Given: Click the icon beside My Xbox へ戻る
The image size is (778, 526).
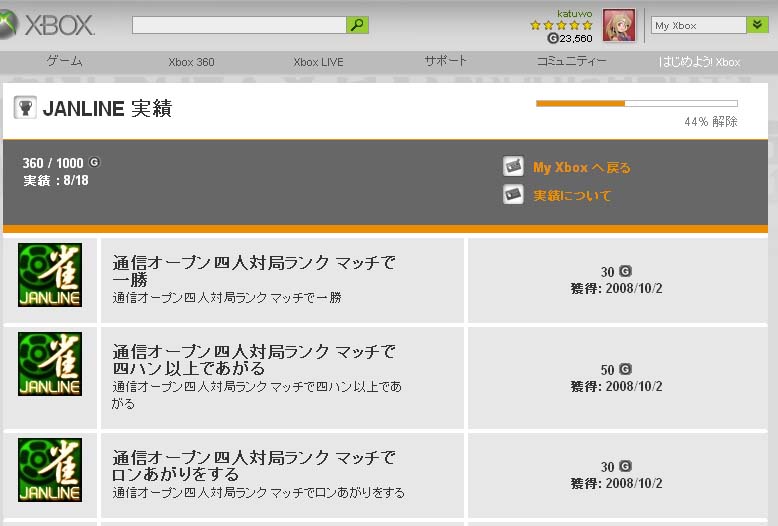Looking at the screenshot, I should 513,166.
